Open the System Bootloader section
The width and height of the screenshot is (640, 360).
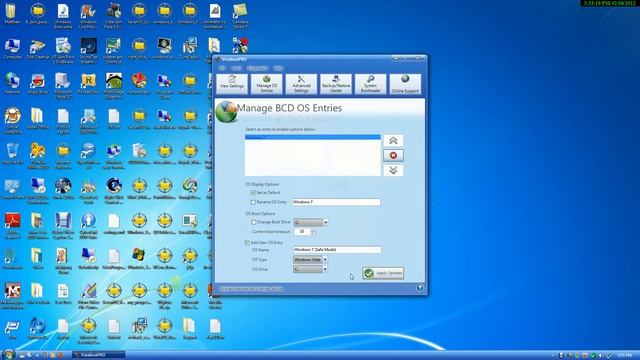click(371, 84)
